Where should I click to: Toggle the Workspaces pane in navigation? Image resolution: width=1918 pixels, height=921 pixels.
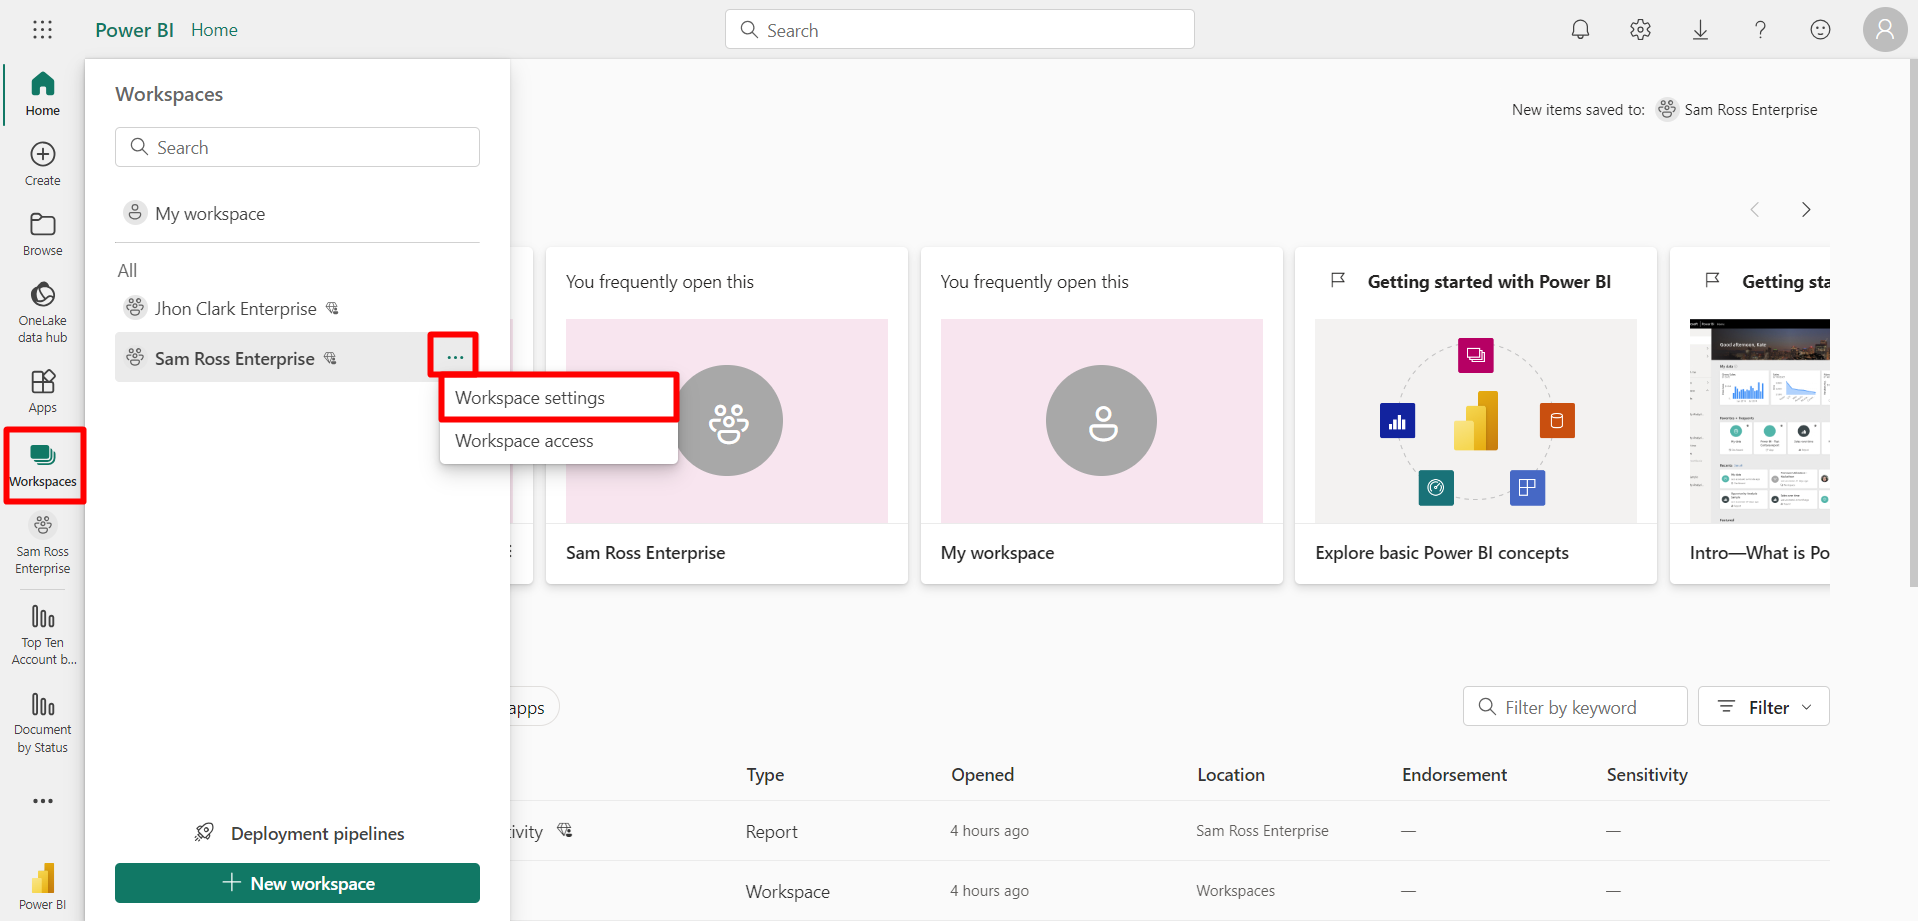point(43,465)
